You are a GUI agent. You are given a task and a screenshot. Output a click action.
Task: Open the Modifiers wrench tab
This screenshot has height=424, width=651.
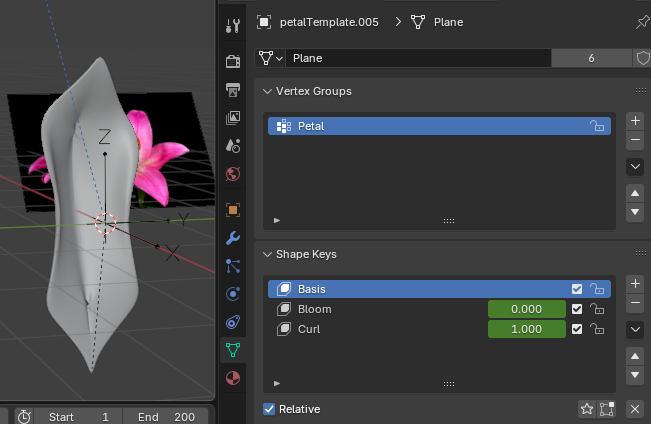click(233, 238)
